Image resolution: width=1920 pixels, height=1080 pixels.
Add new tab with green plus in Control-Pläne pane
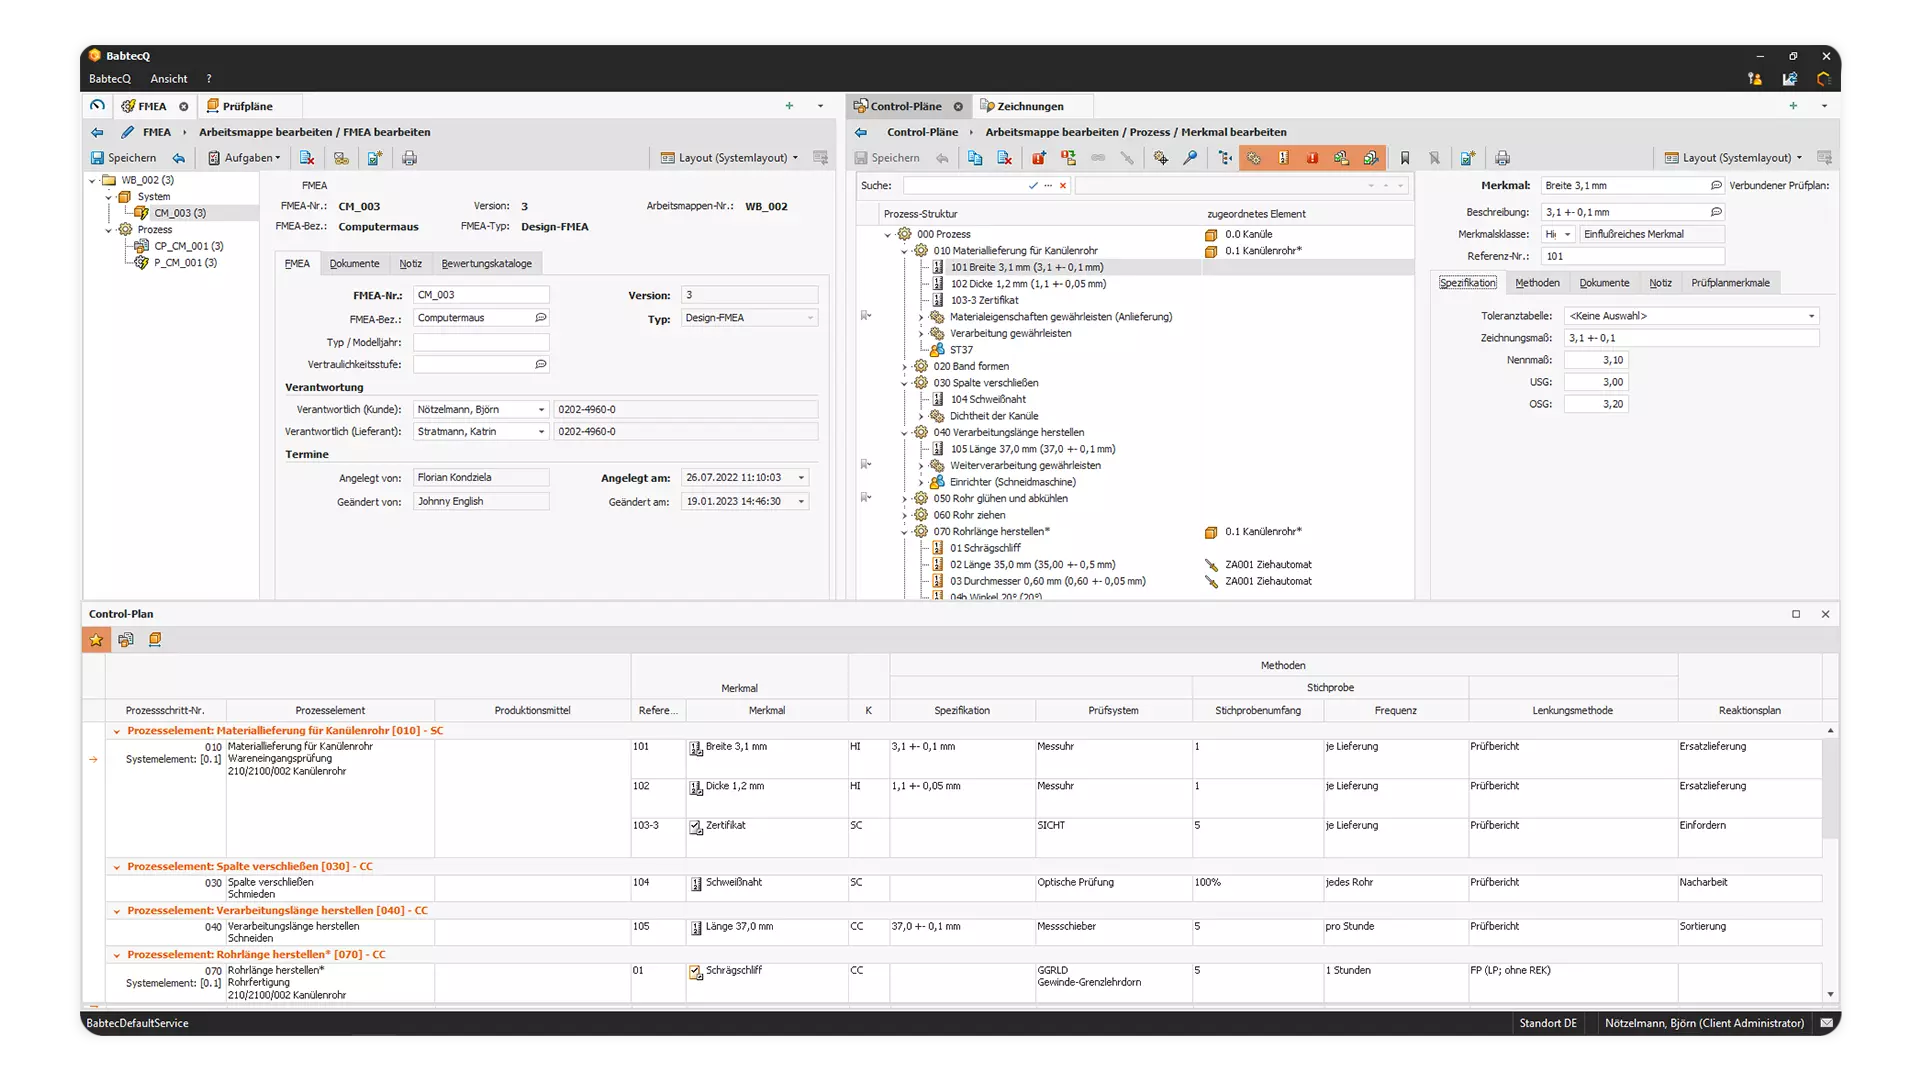(x=1793, y=106)
